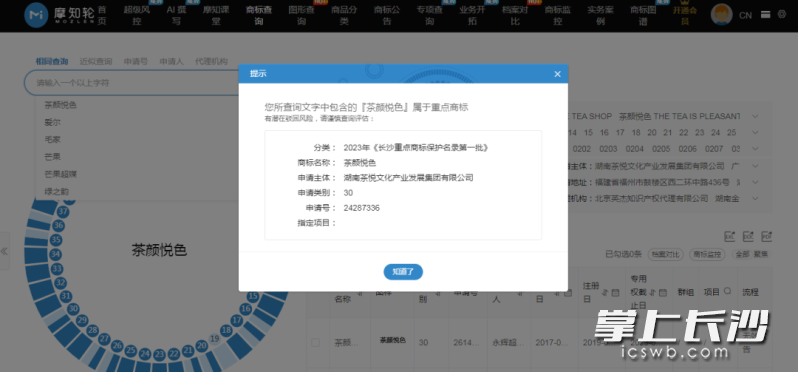Select class 32 on the ring chart
This screenshot has height=372, width=798.
(61, 282)
